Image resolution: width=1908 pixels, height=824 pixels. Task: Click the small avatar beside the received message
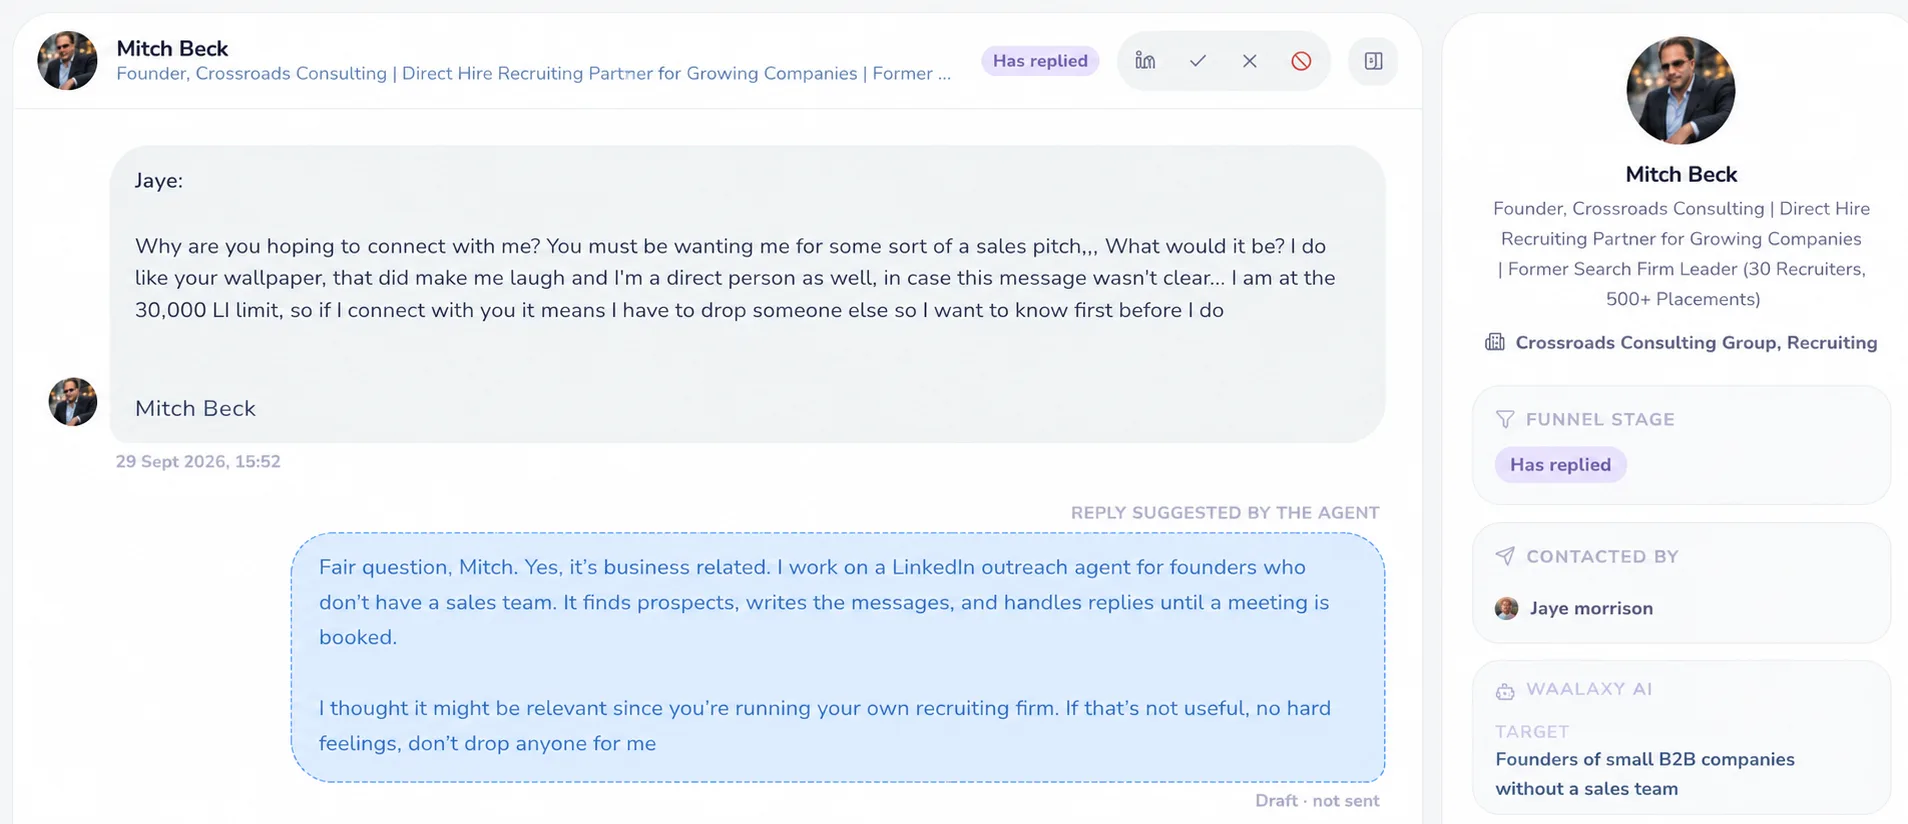(x=73, y=402)
